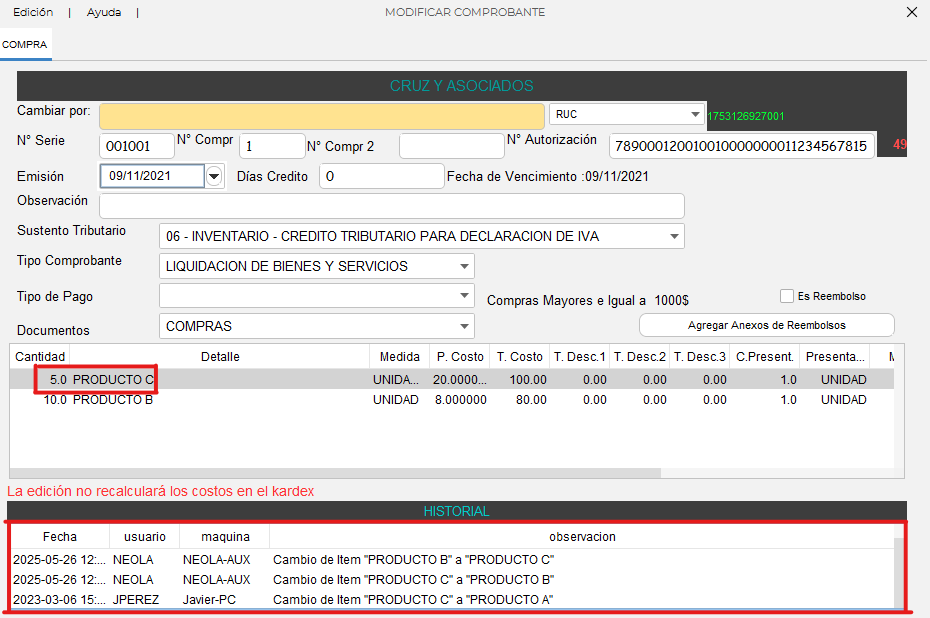This screenshot has height=618, width=930.
Task: Open the Ayuda menu
Action: pos(104,12)
